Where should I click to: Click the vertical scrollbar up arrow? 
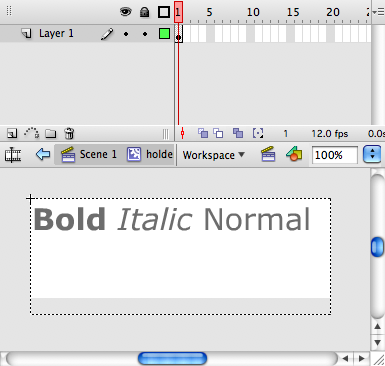click(377, 327)
